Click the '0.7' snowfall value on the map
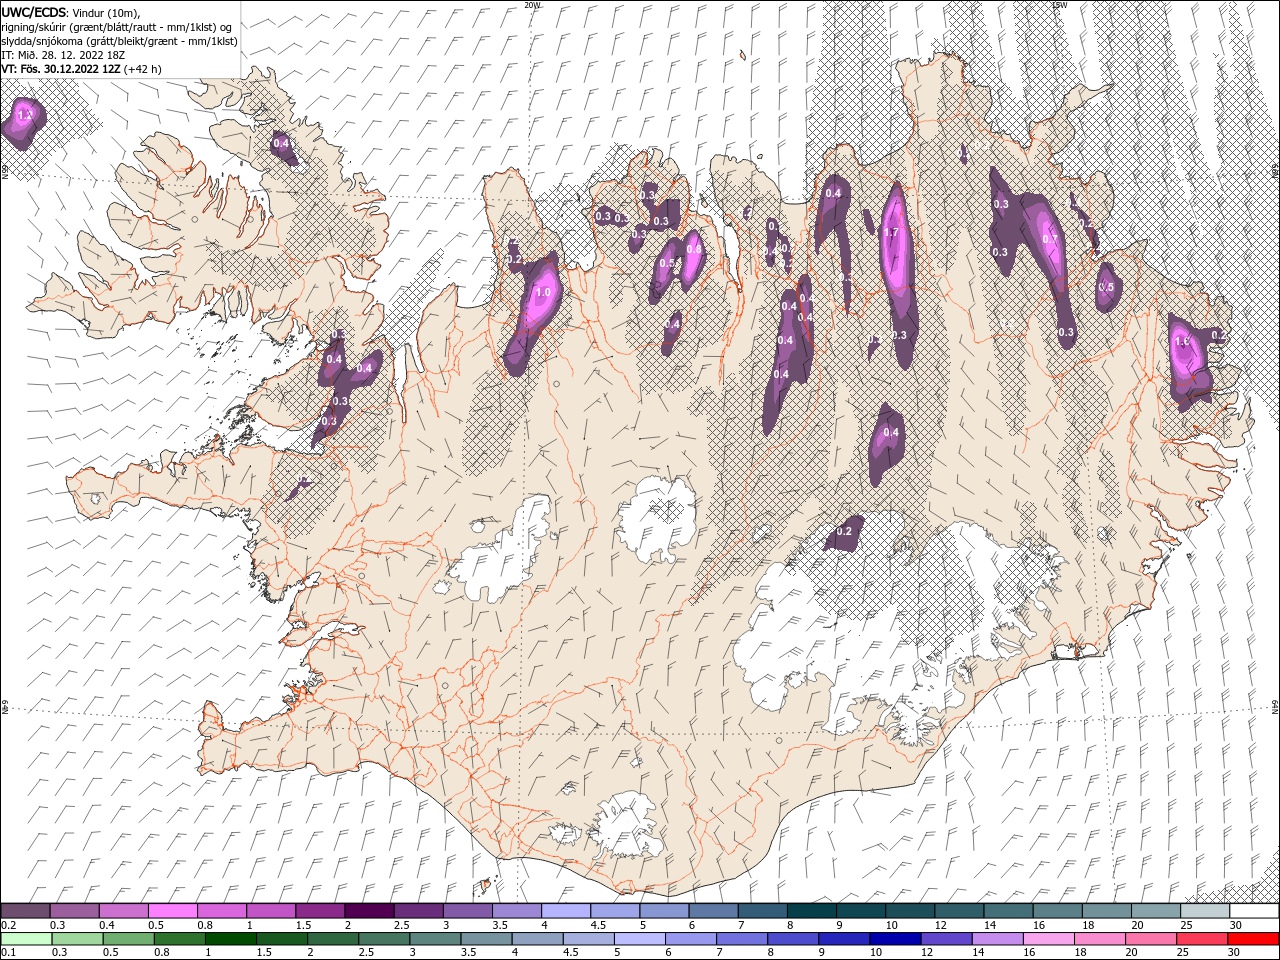1280x960 pixels. pyautogui.click(x=1049, y=239)
